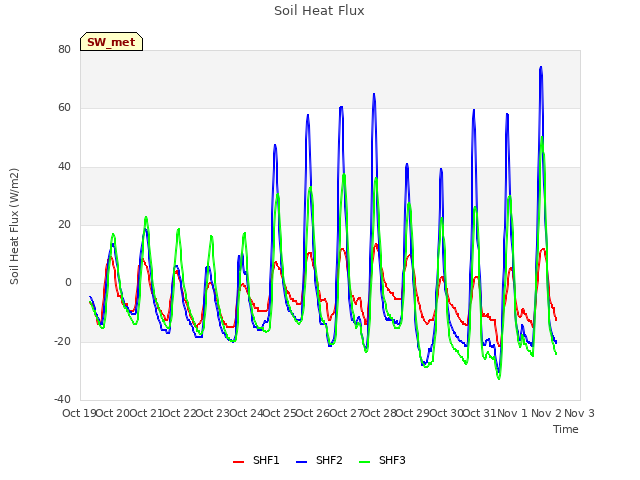Screen dimensions: 640x480
Task: Click the Oct 28 x-axis label
Action: [380, 413]
